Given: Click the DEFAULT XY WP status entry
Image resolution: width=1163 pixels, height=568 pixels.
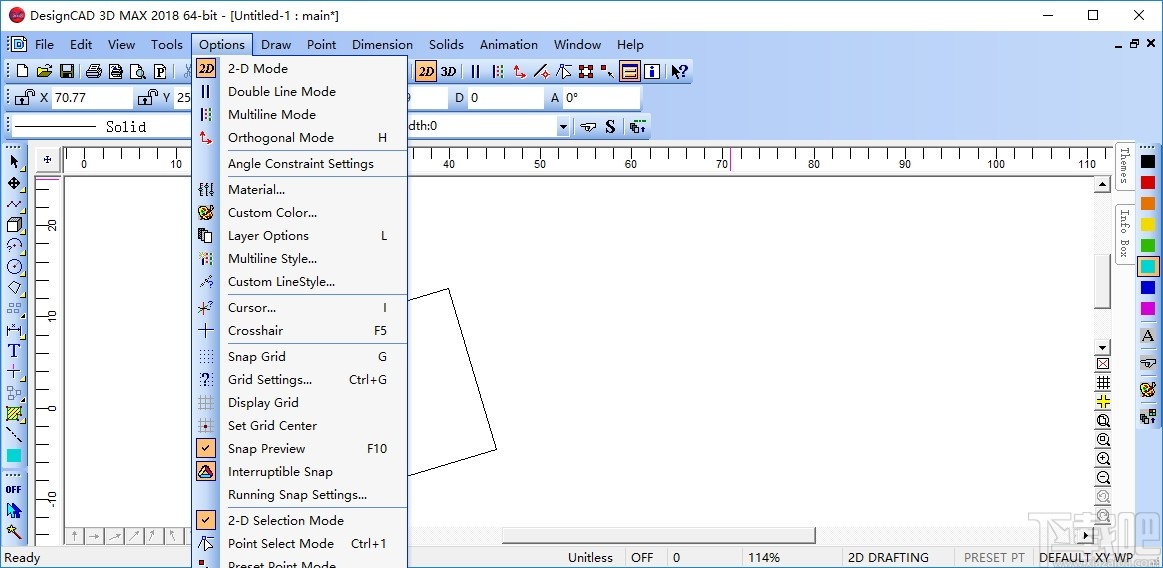Looking at the screenshot, I should (x=1086, y=558).
